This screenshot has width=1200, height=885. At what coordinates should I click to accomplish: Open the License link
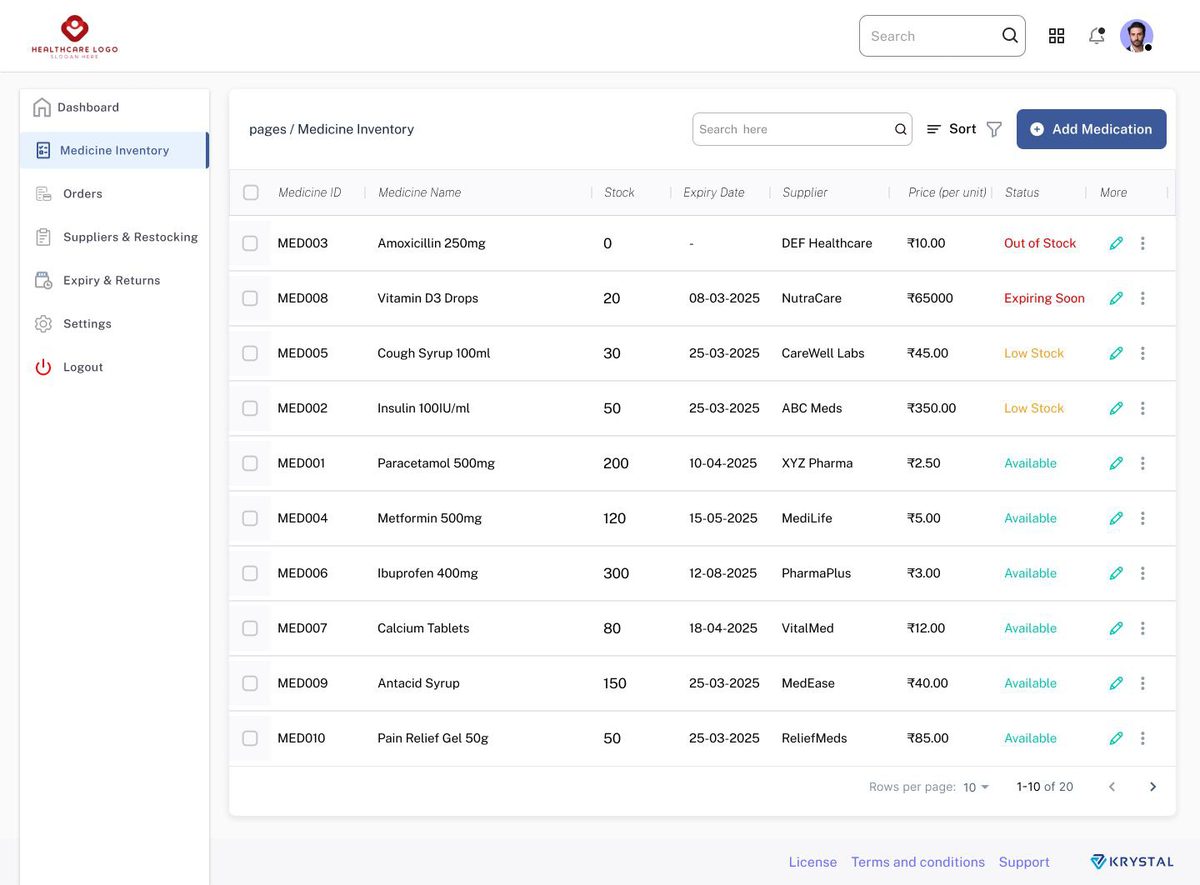point(813,862)
